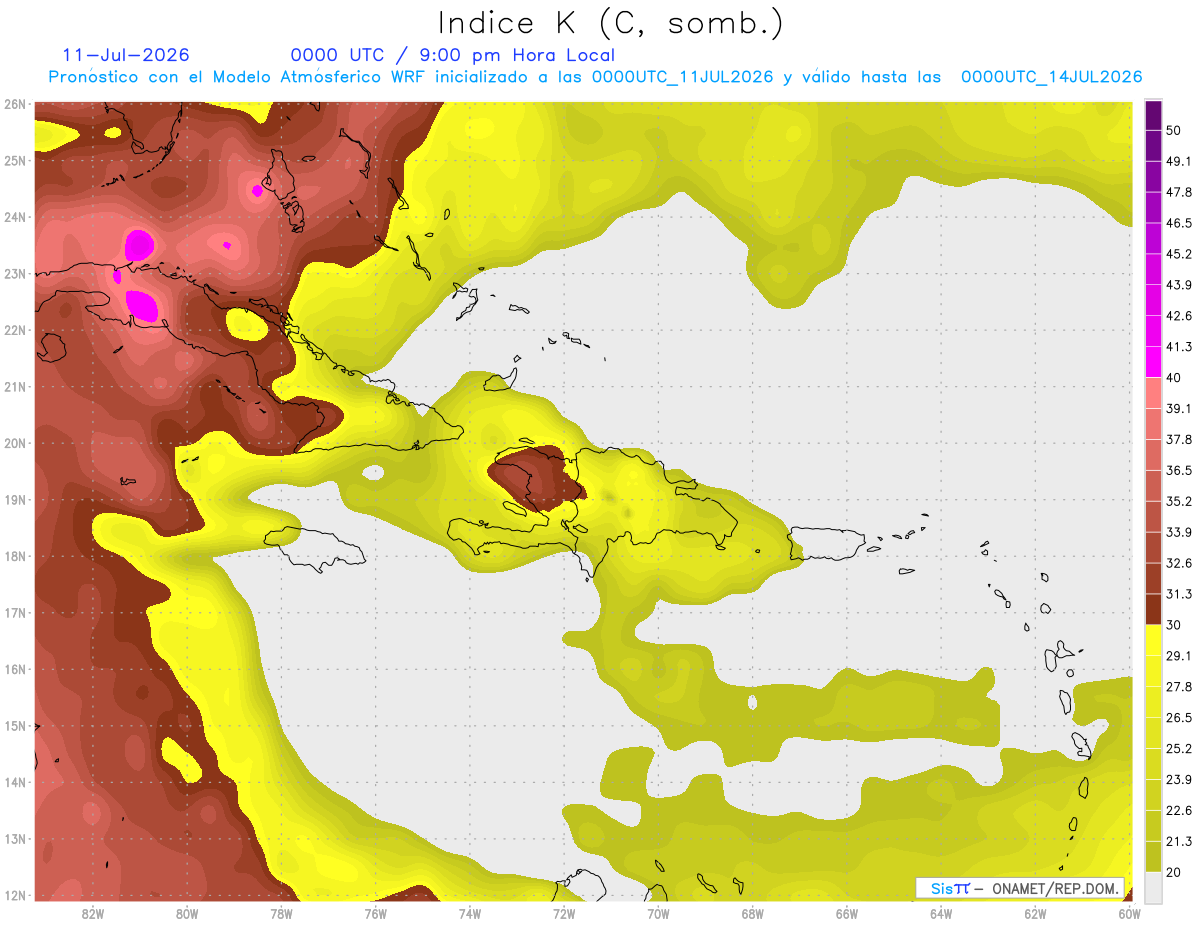Click the "12N" latitude axis label
The image size is (1200, 927).
[x=15, y=895]
